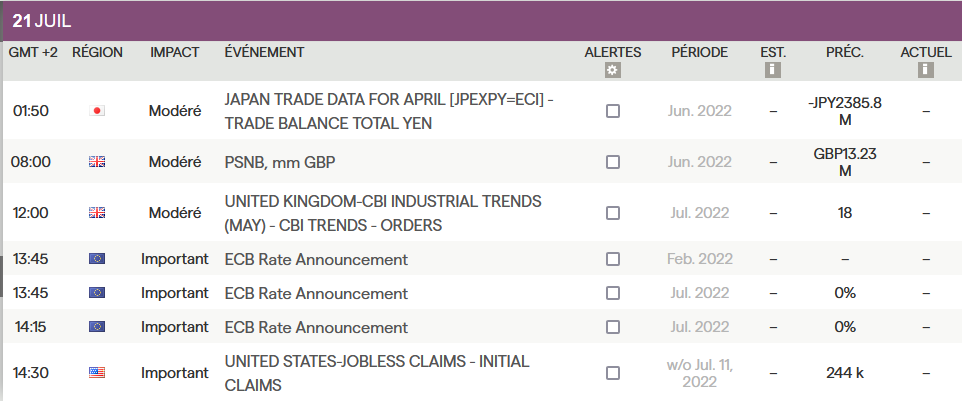The height and width of the screenshot is (411, 962).
Task: Check alert box for CBI Industrial Trends
Action: point(613,212)
